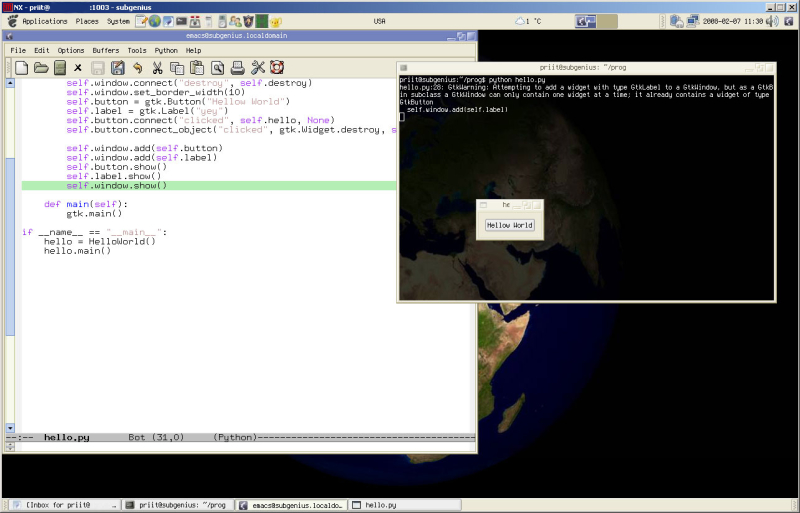Click the Hellow World button in small window
800x513 pixels.
[x=510, y=225]
